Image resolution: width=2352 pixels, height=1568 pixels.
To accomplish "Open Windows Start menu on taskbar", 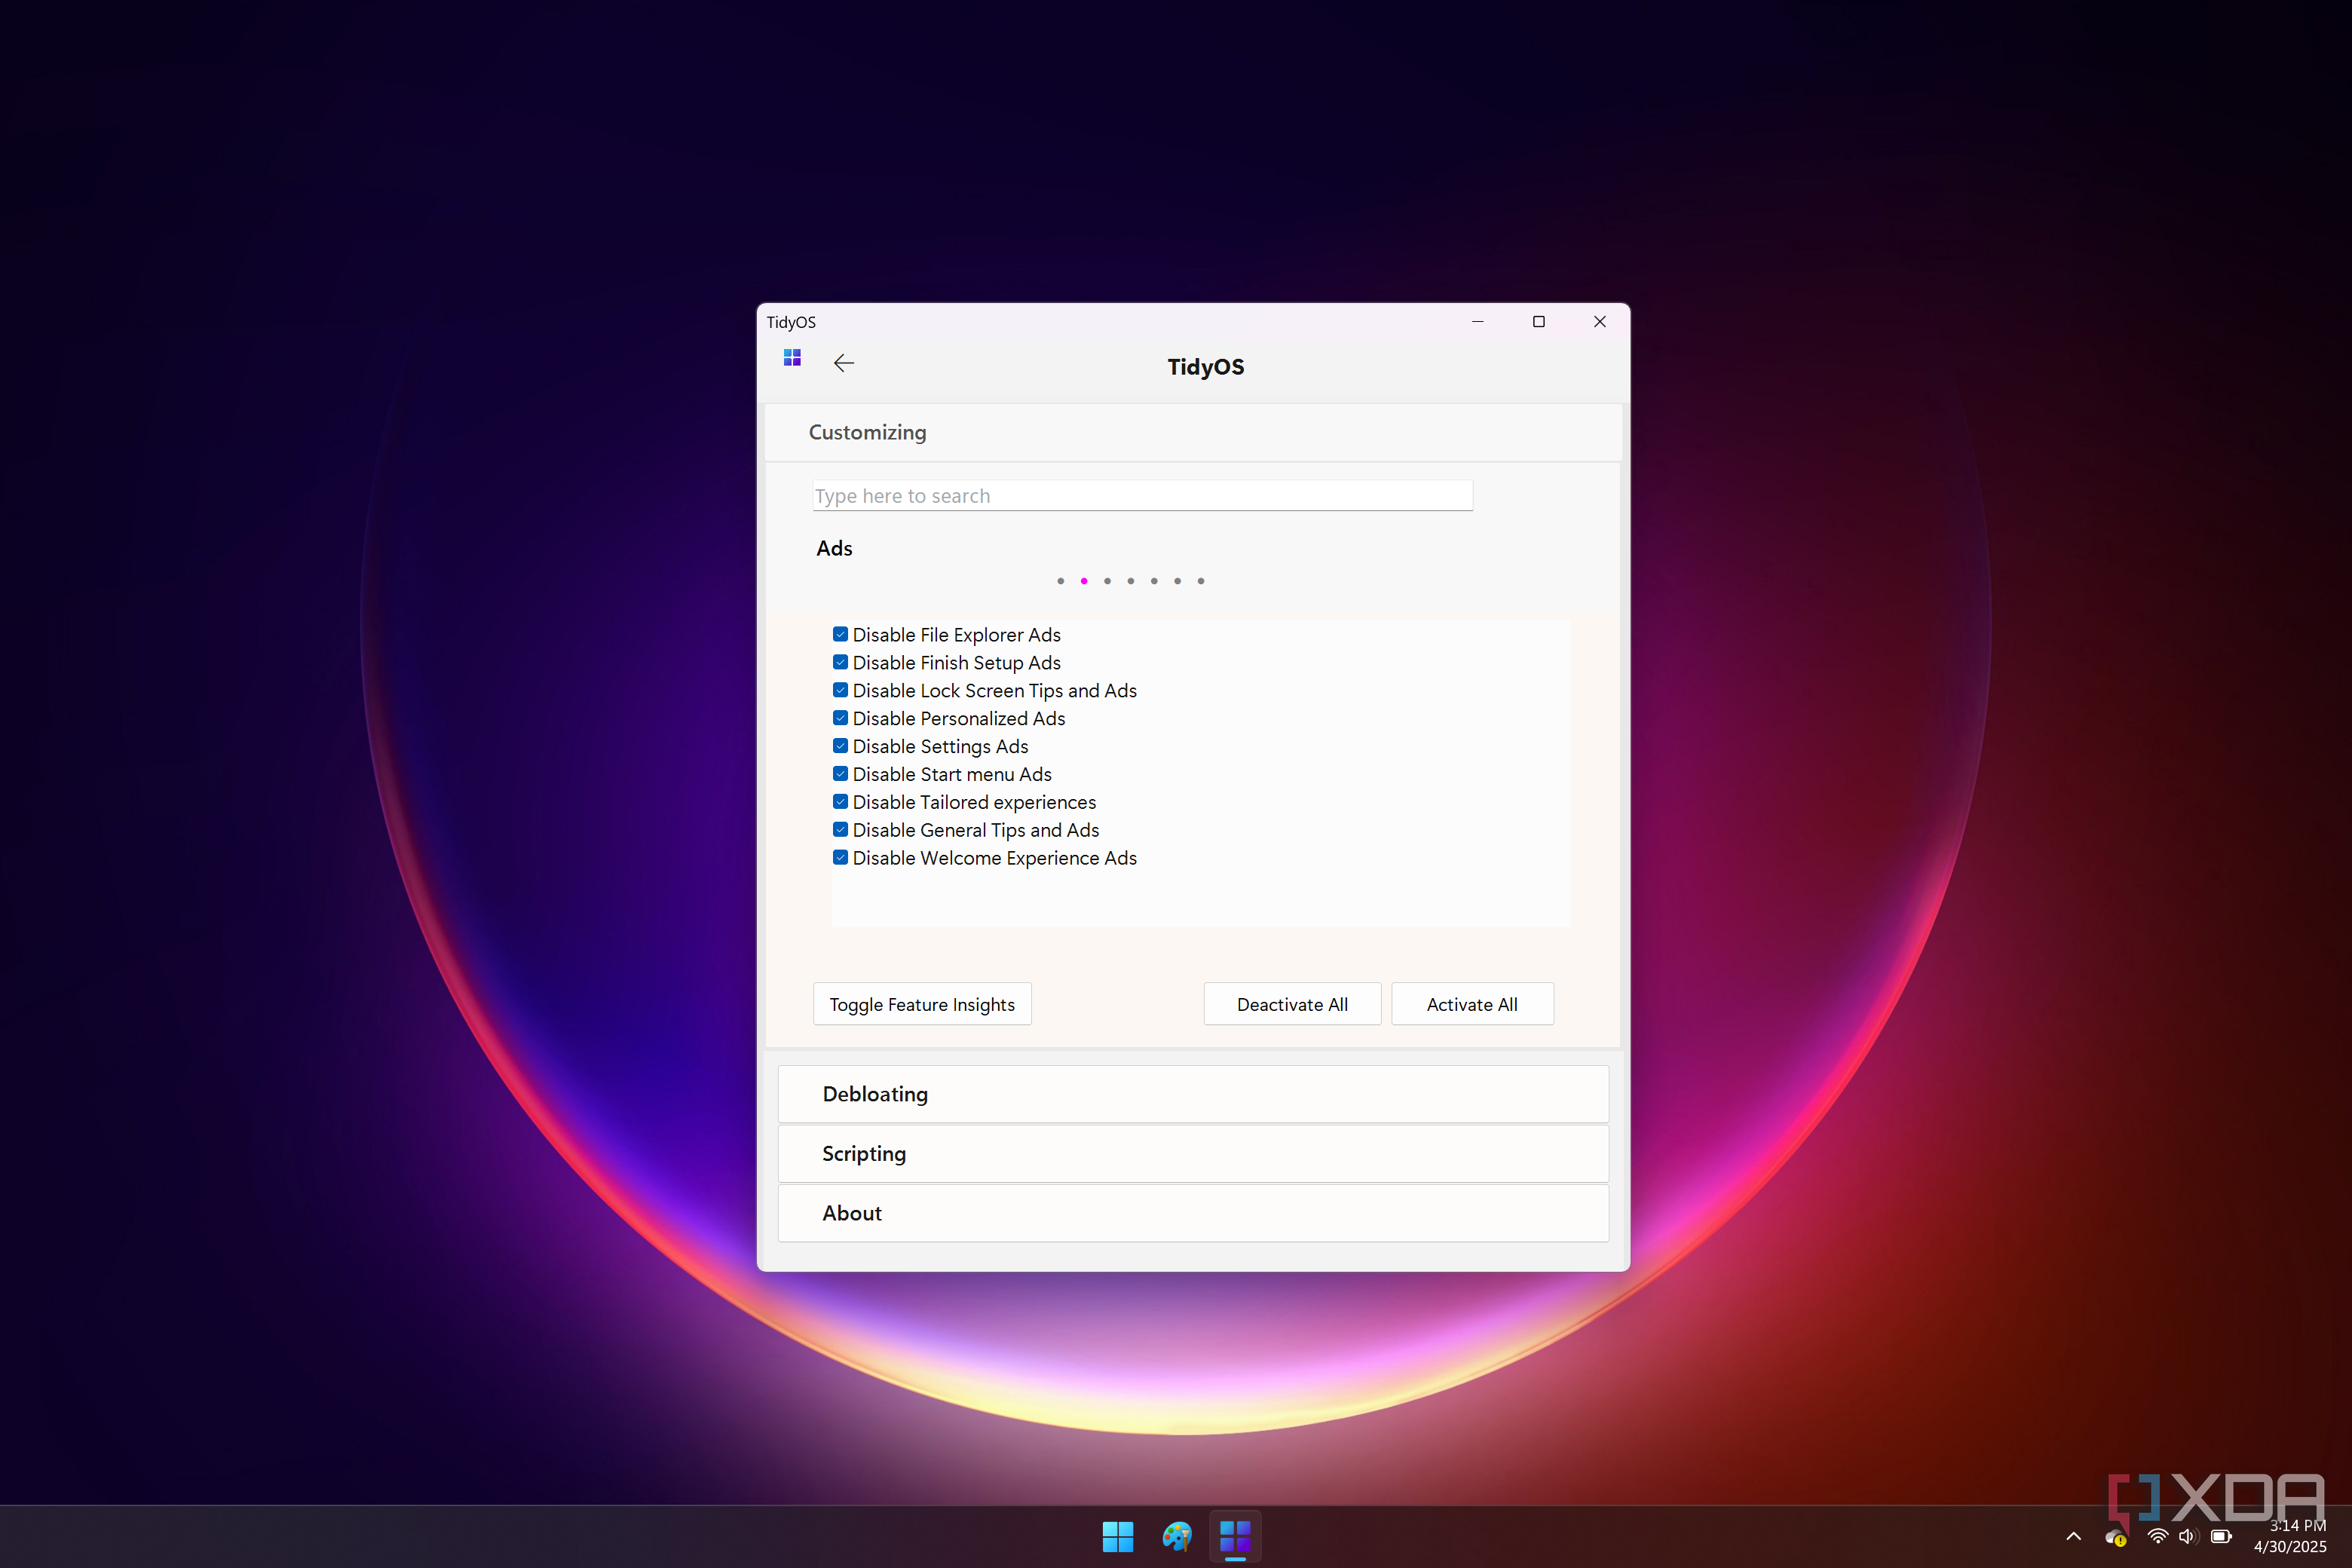I will pos(1117,1536).
